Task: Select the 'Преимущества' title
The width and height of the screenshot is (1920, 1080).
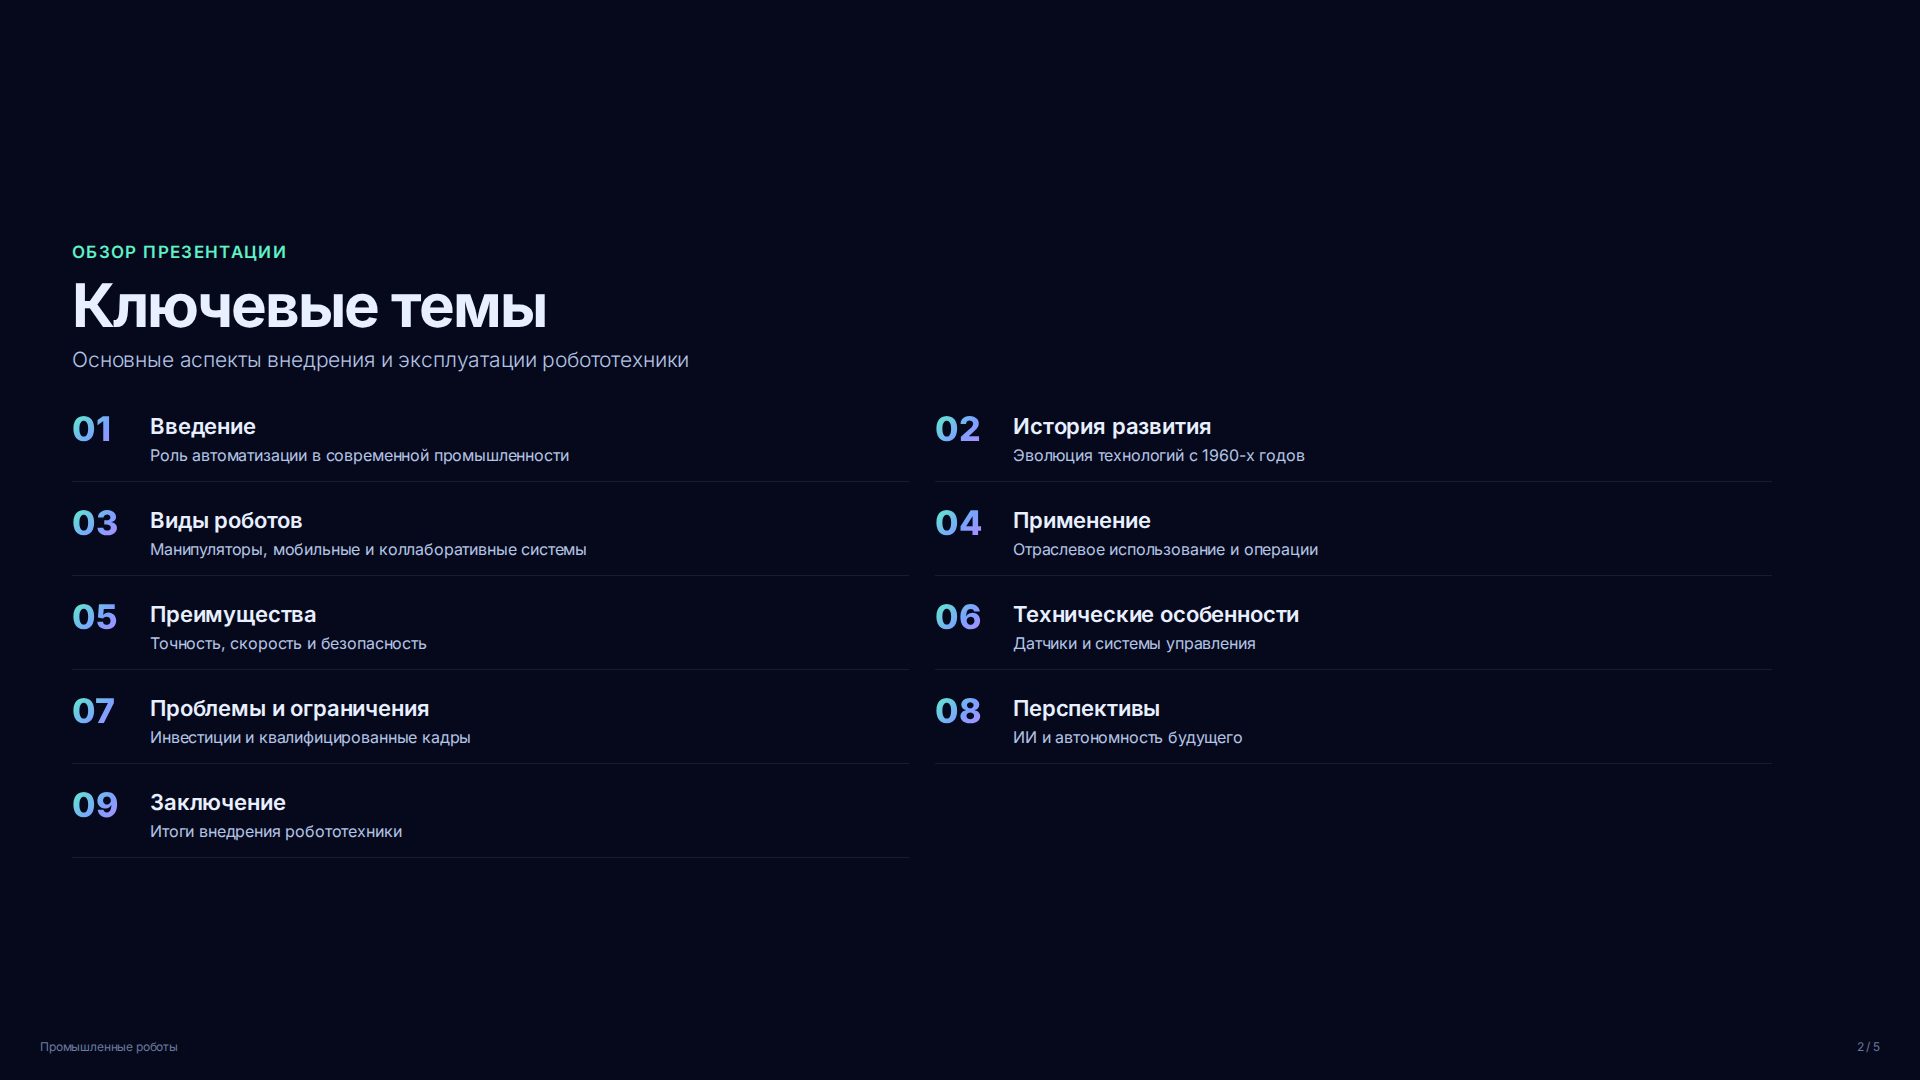Action: [x=233, y=615]
